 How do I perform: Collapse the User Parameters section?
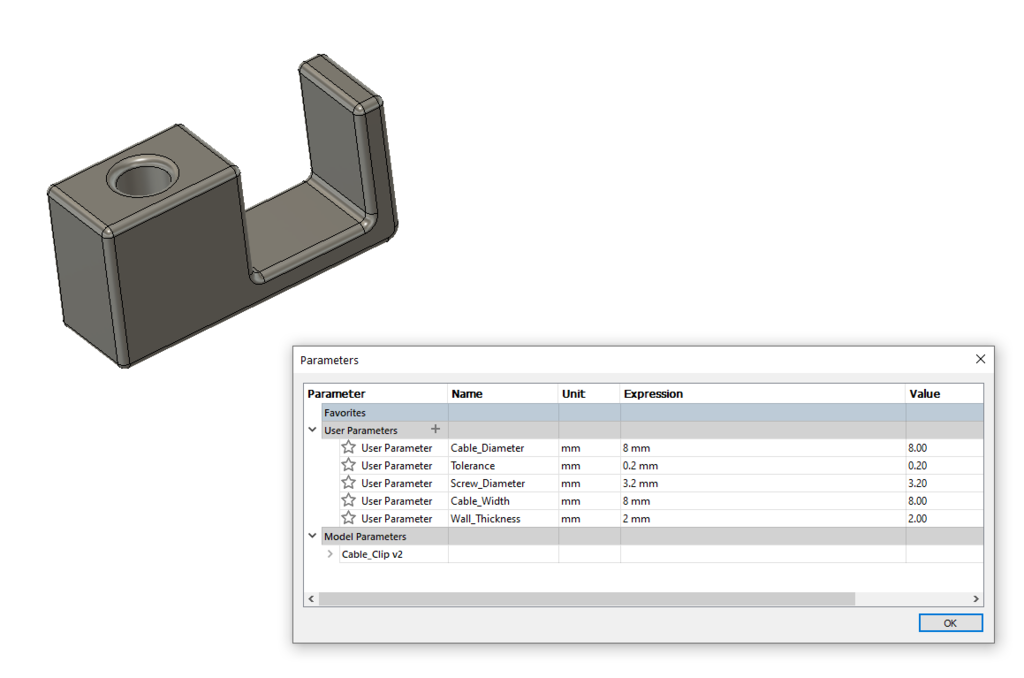pos(312,429)
